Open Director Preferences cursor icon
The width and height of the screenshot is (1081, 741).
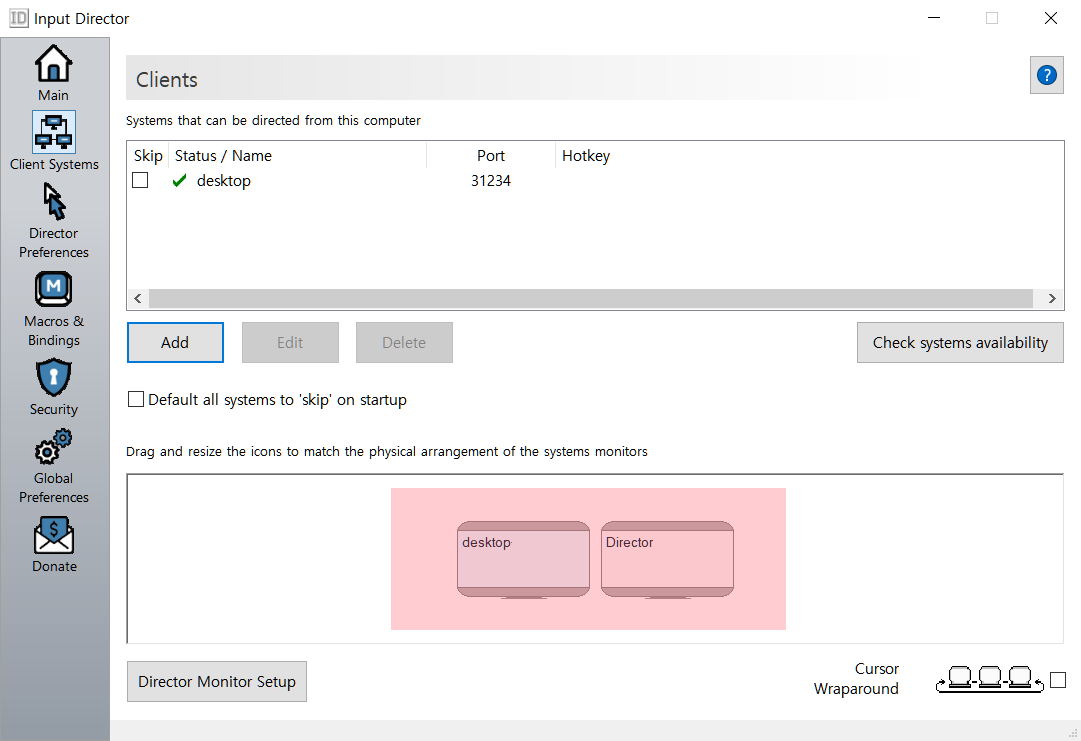tap(54, 201)
